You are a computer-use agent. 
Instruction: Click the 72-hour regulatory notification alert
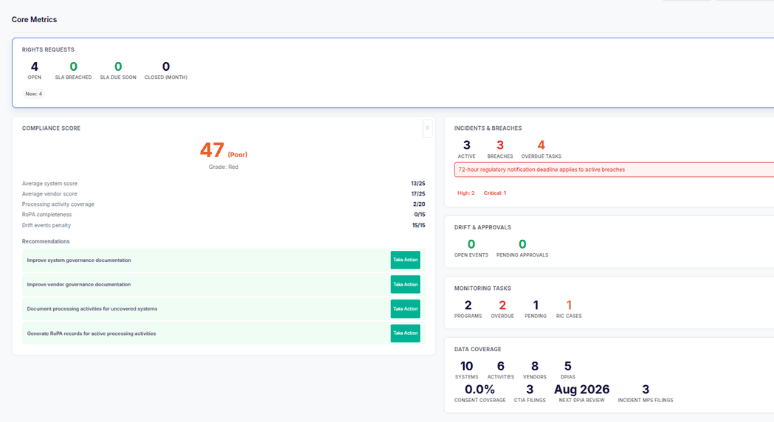pos(614,170)
